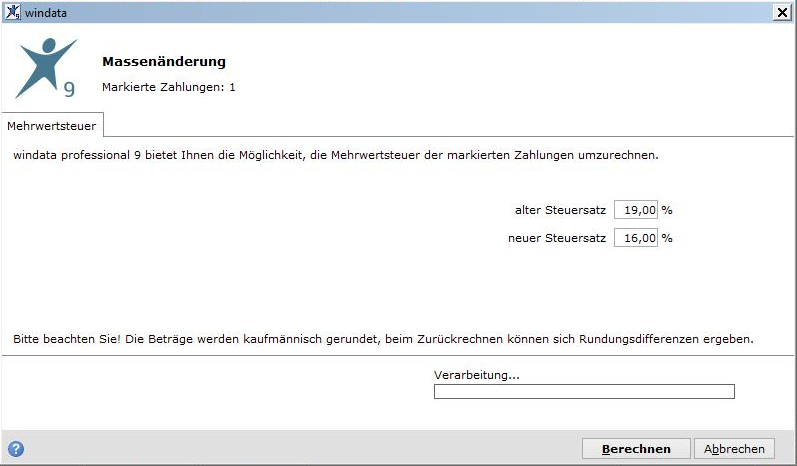797x466 pixels.
Task: Click the 'Markierte Zahlungen: 1' text
Action: [169, 87]
